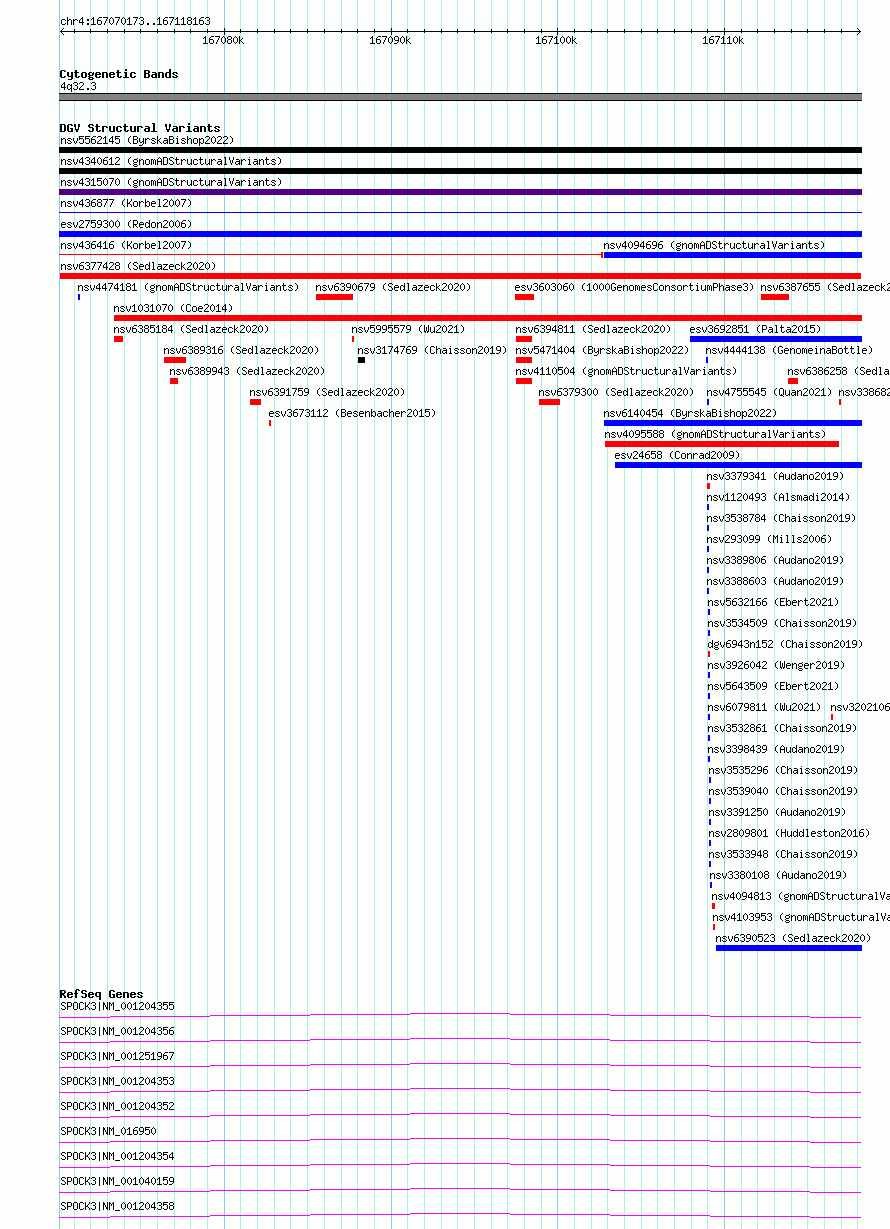Click the 167080k ruler position label
890x1229 pixels.
click(x=223, y=40)
